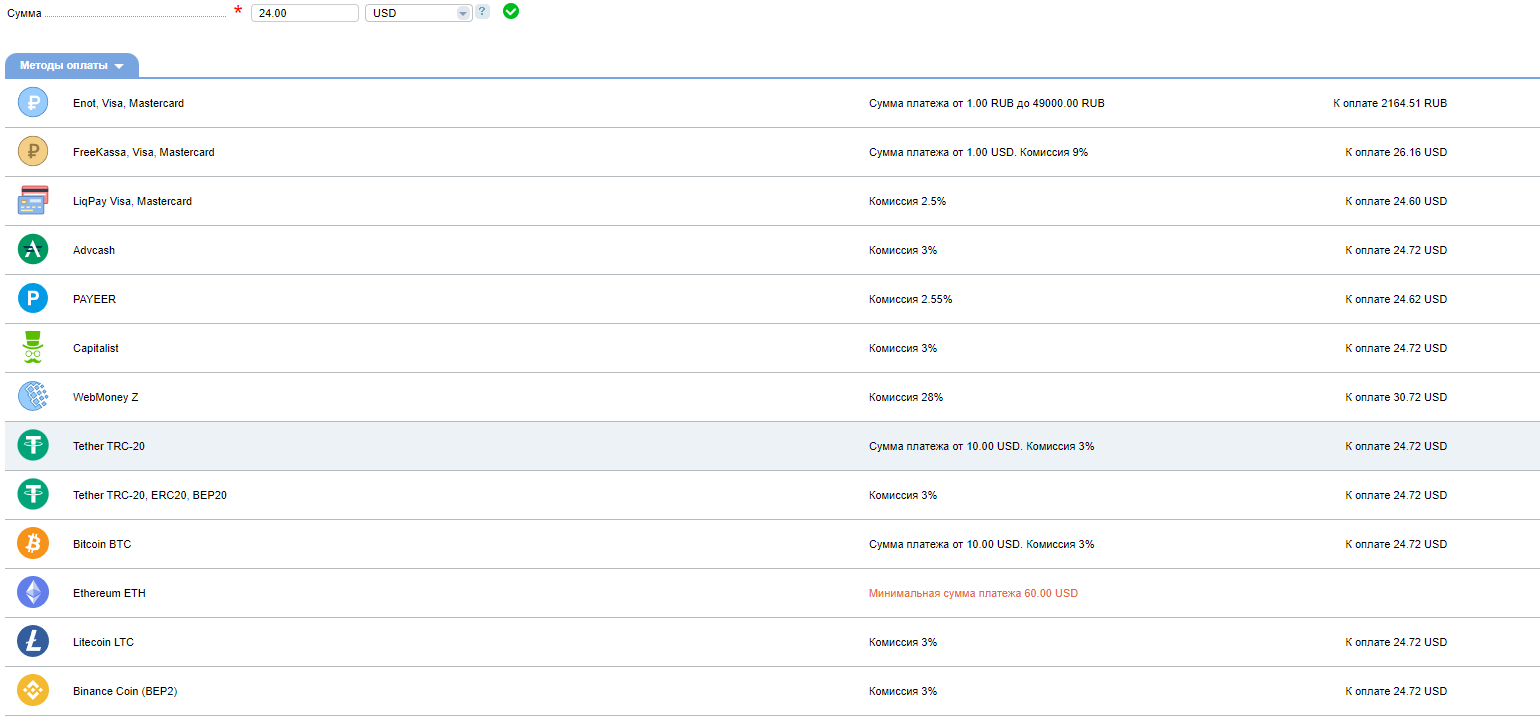1540x716 pixels.
Task: Click the LiqPay credit card icon
Action: [33, 200]
